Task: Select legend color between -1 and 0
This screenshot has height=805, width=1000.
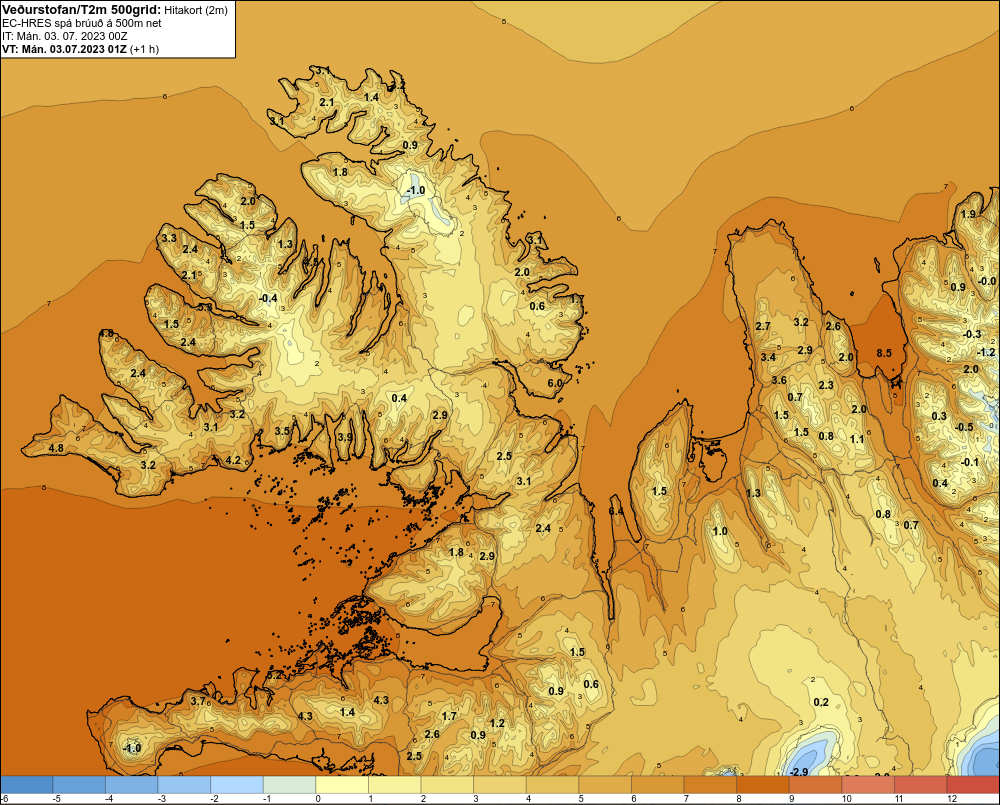Action: [290, 785]
